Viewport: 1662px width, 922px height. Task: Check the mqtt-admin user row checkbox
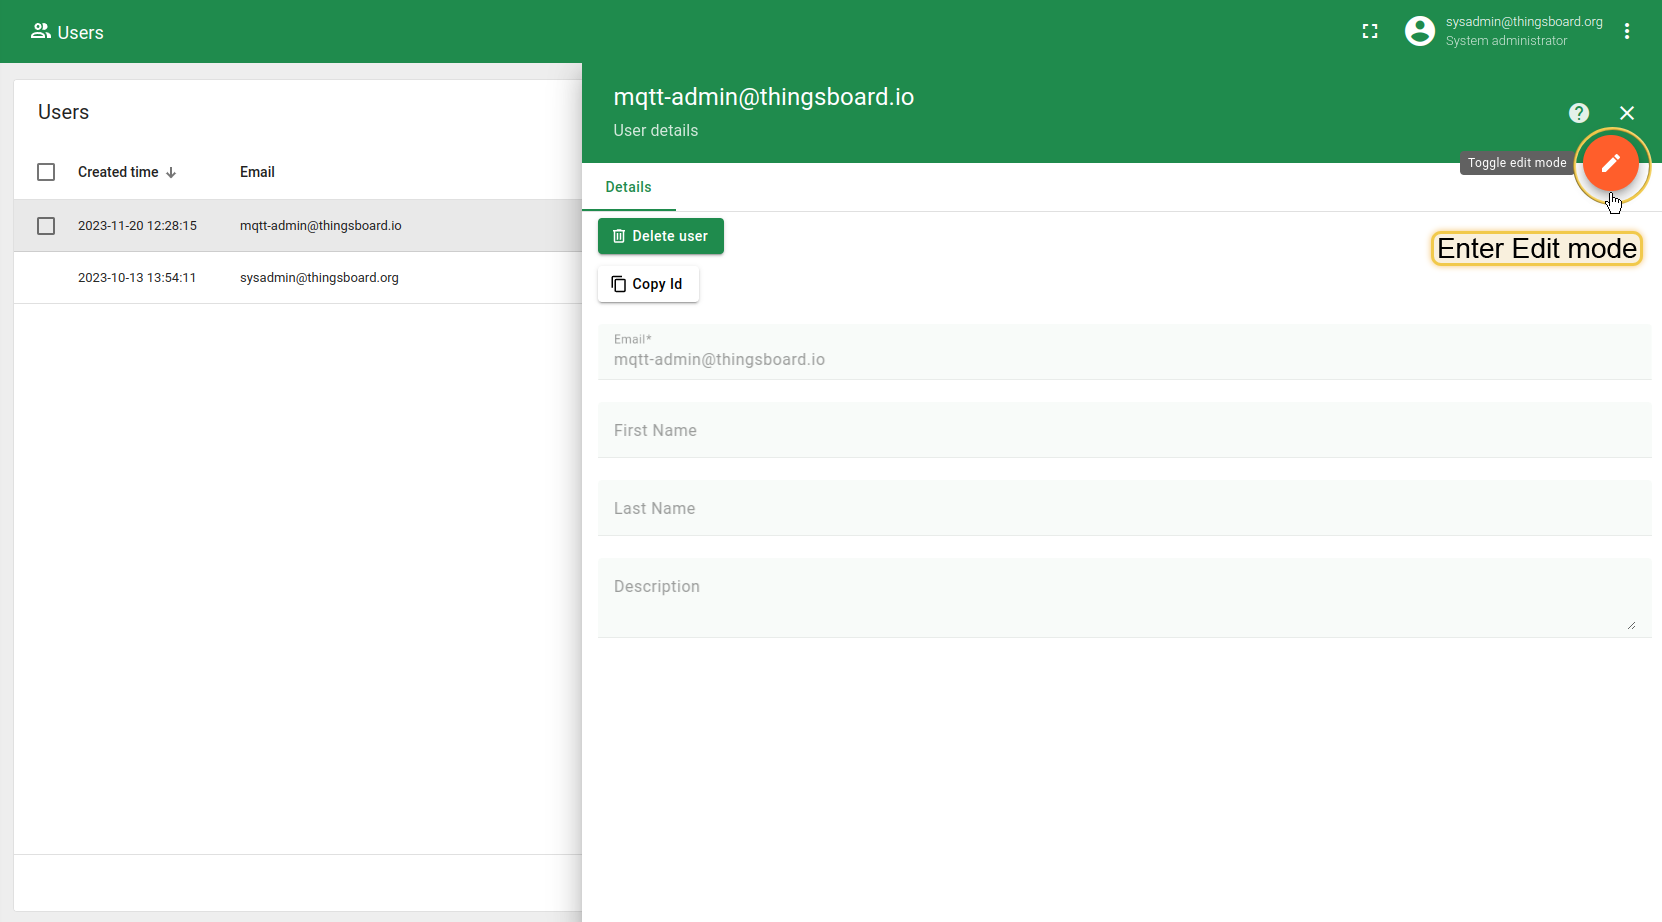click(46, 226)
